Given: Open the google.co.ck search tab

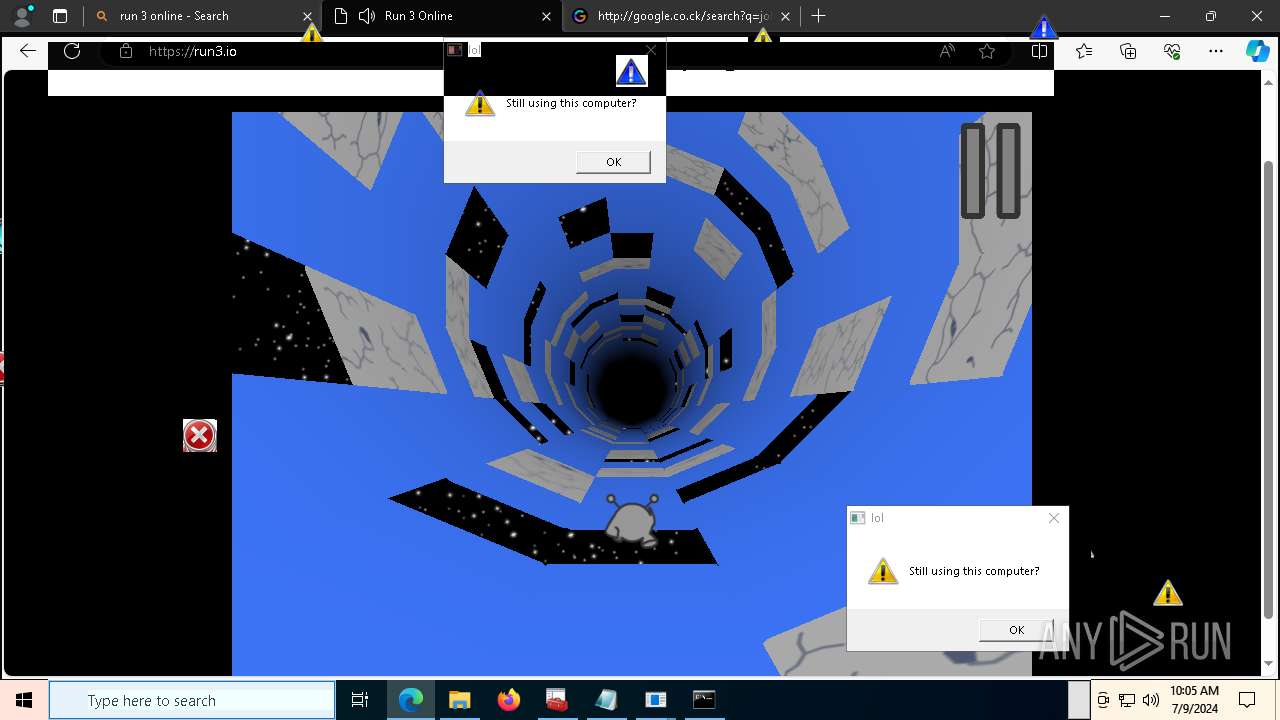Looking at the screenshot, I should [680, 16].
